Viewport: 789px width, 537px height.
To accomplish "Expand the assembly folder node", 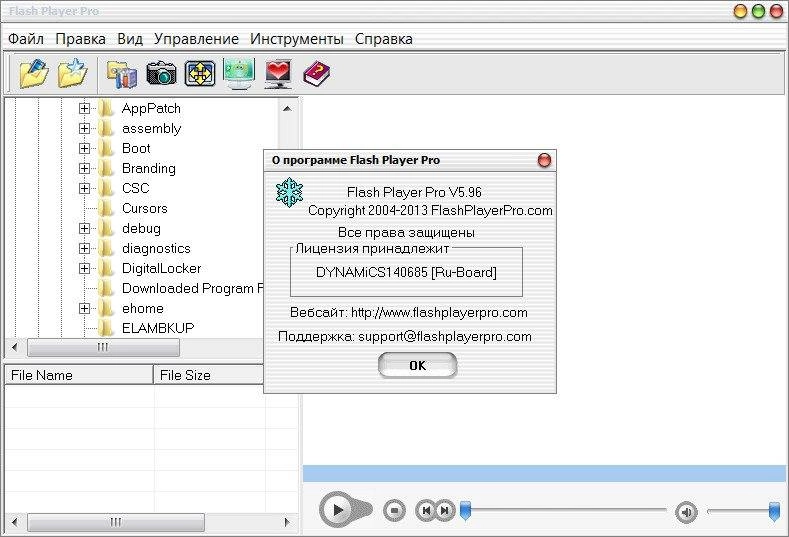I will 85,128.
